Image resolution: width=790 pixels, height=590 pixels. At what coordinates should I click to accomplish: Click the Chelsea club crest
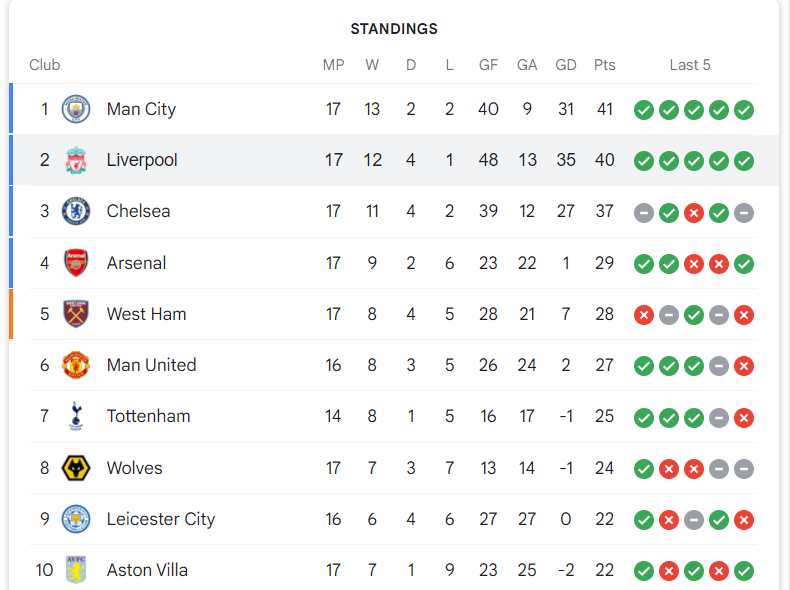click(x=76, y=211)
